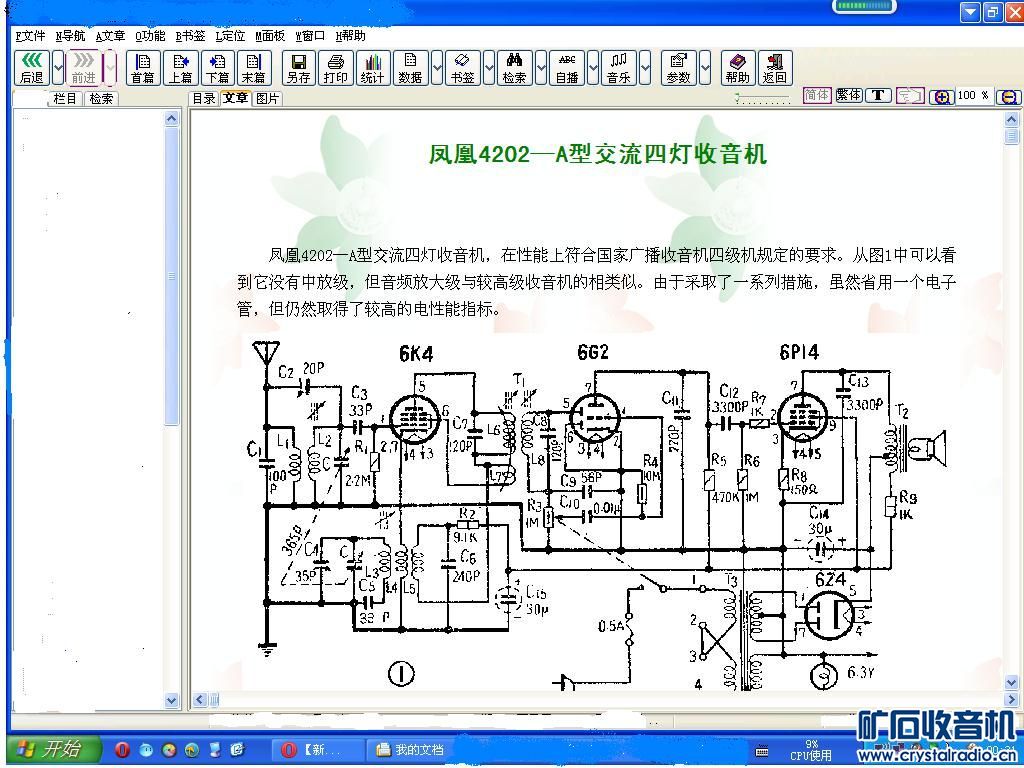Image resolution: width=1024 pixels, height=768 pixels.
Task: Expand dropdown arrow next to 自播
Action: coord(592,68)
